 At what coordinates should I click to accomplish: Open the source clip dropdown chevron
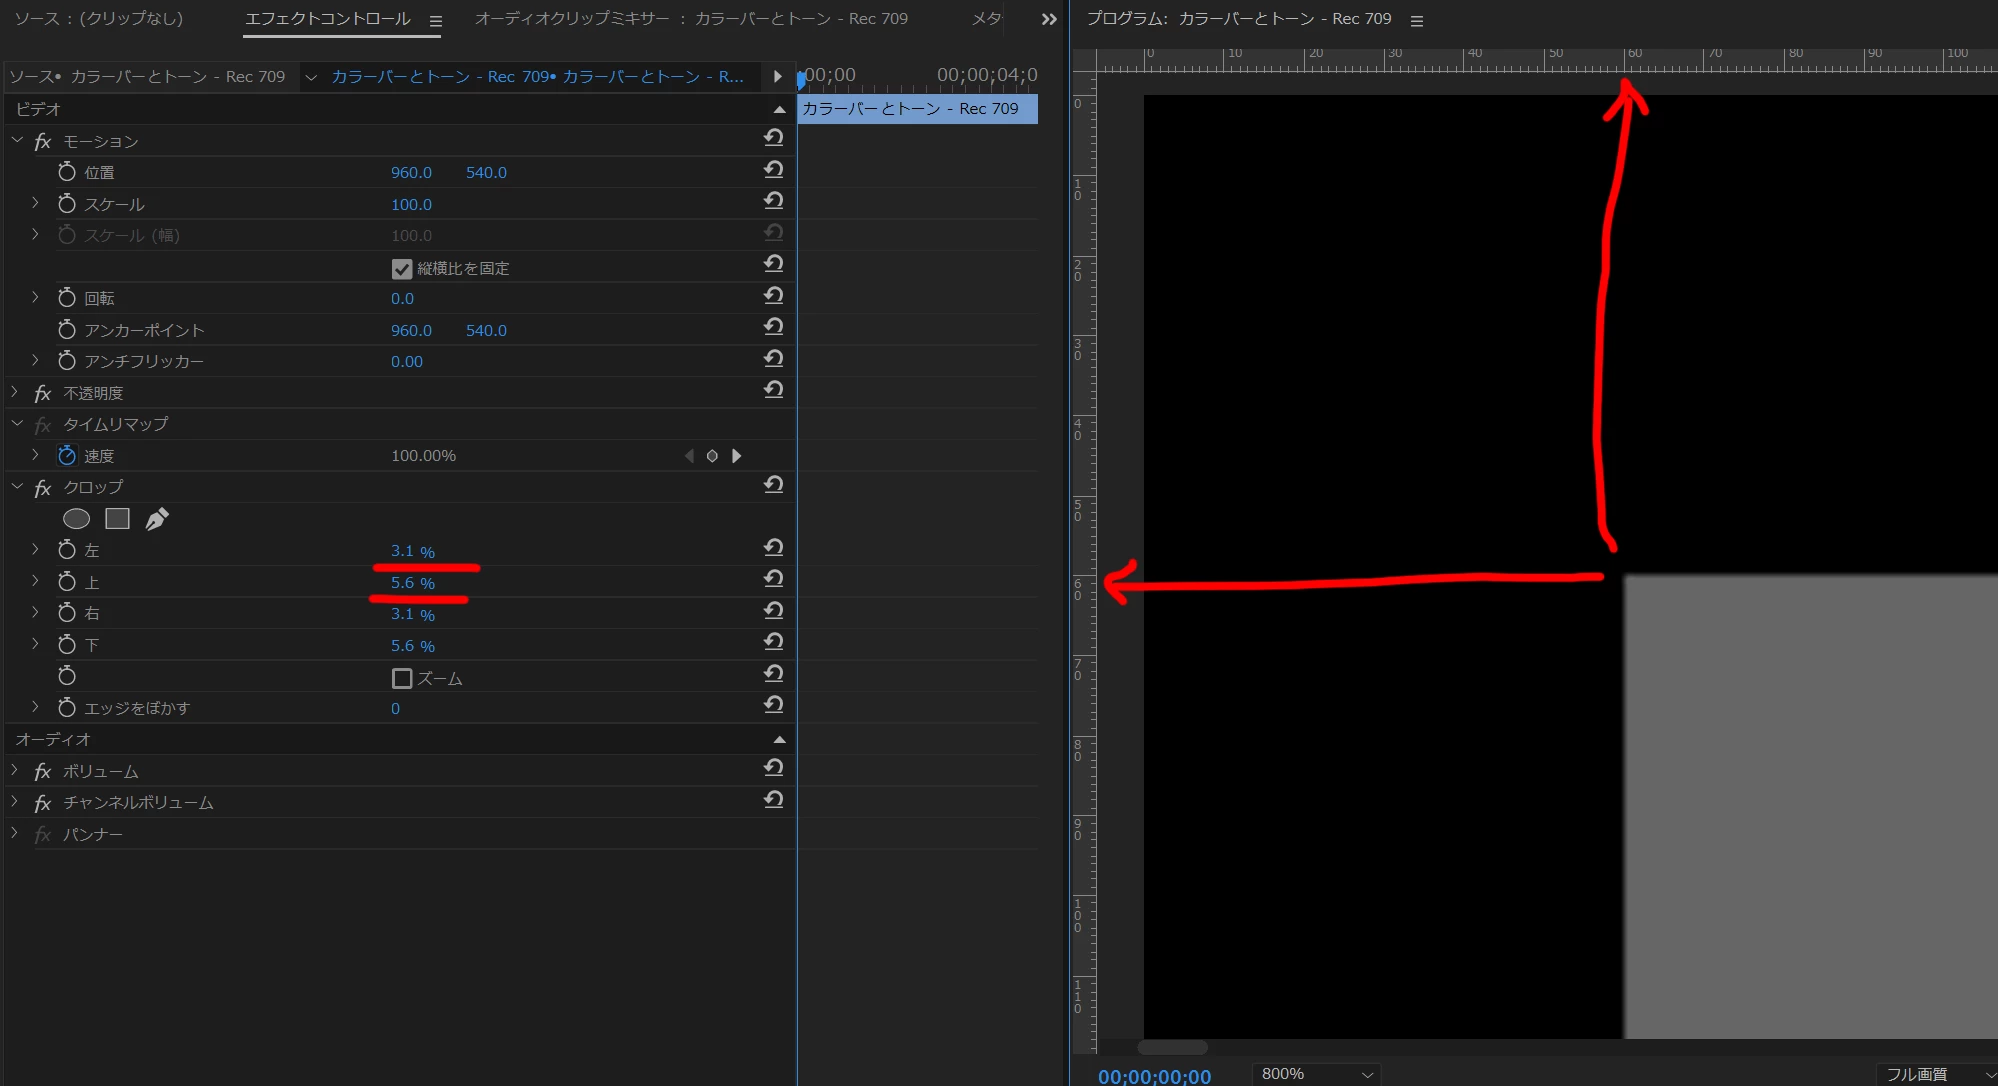[x=311, y=77]
